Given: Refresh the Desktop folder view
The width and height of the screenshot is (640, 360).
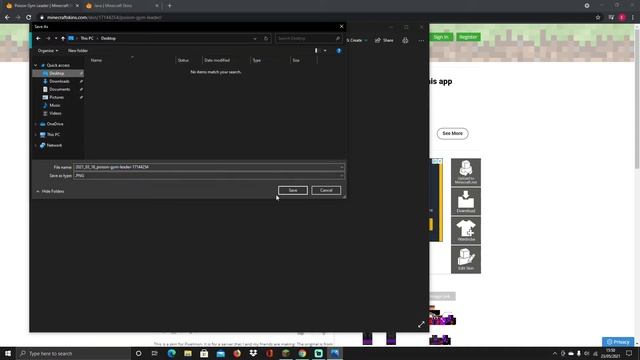Looking at the screenshot, I should [266, 38].
